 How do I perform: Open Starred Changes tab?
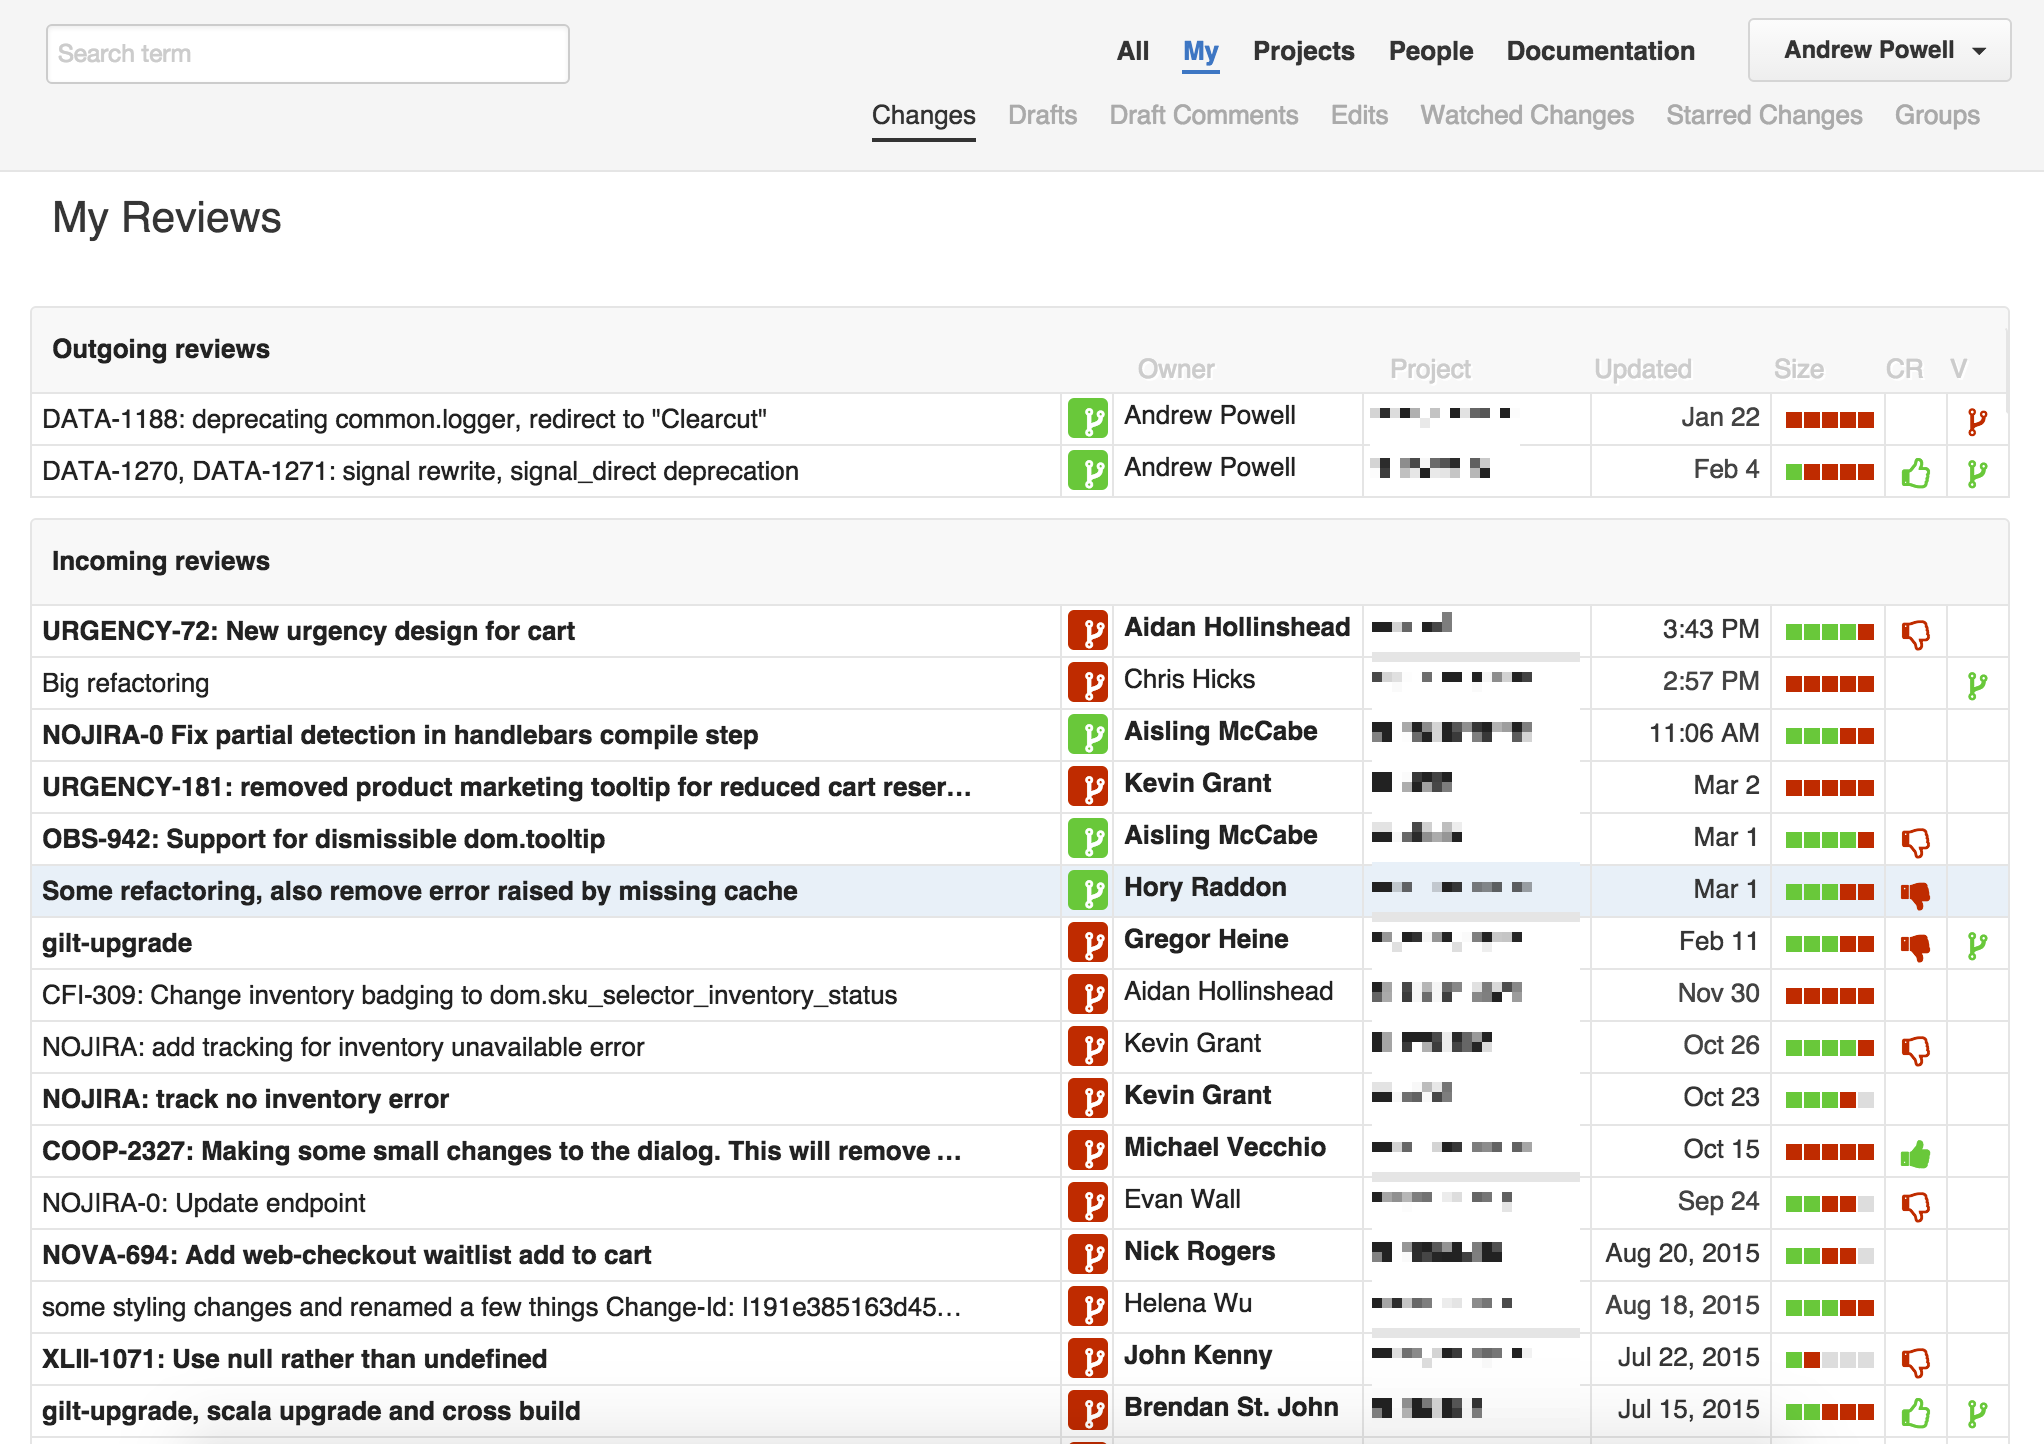1764,115
